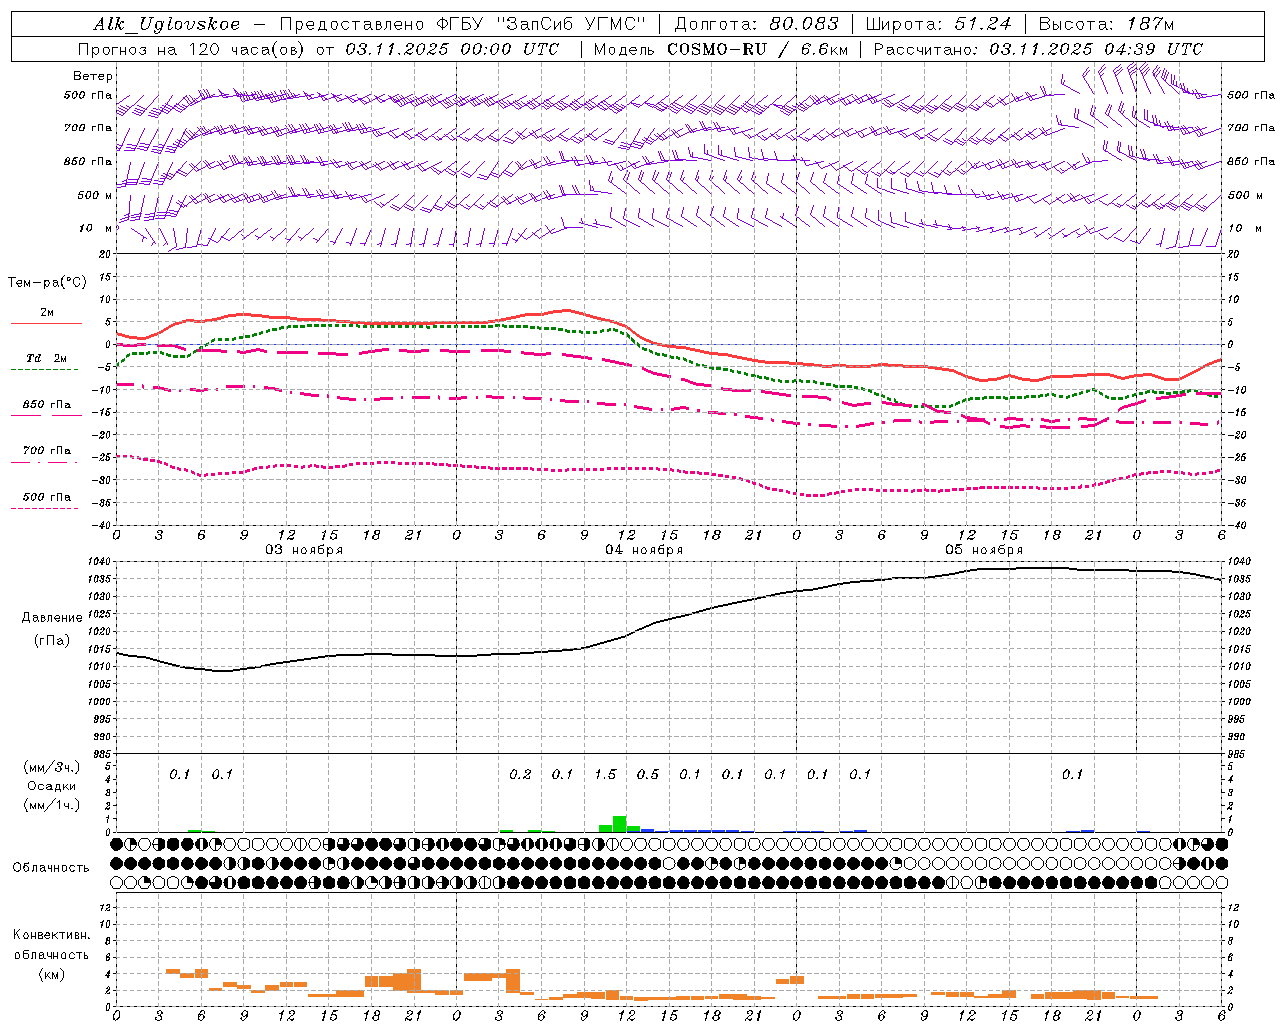Click the '(мм/1ч.)' precipitation unit label

click(51, 805)
